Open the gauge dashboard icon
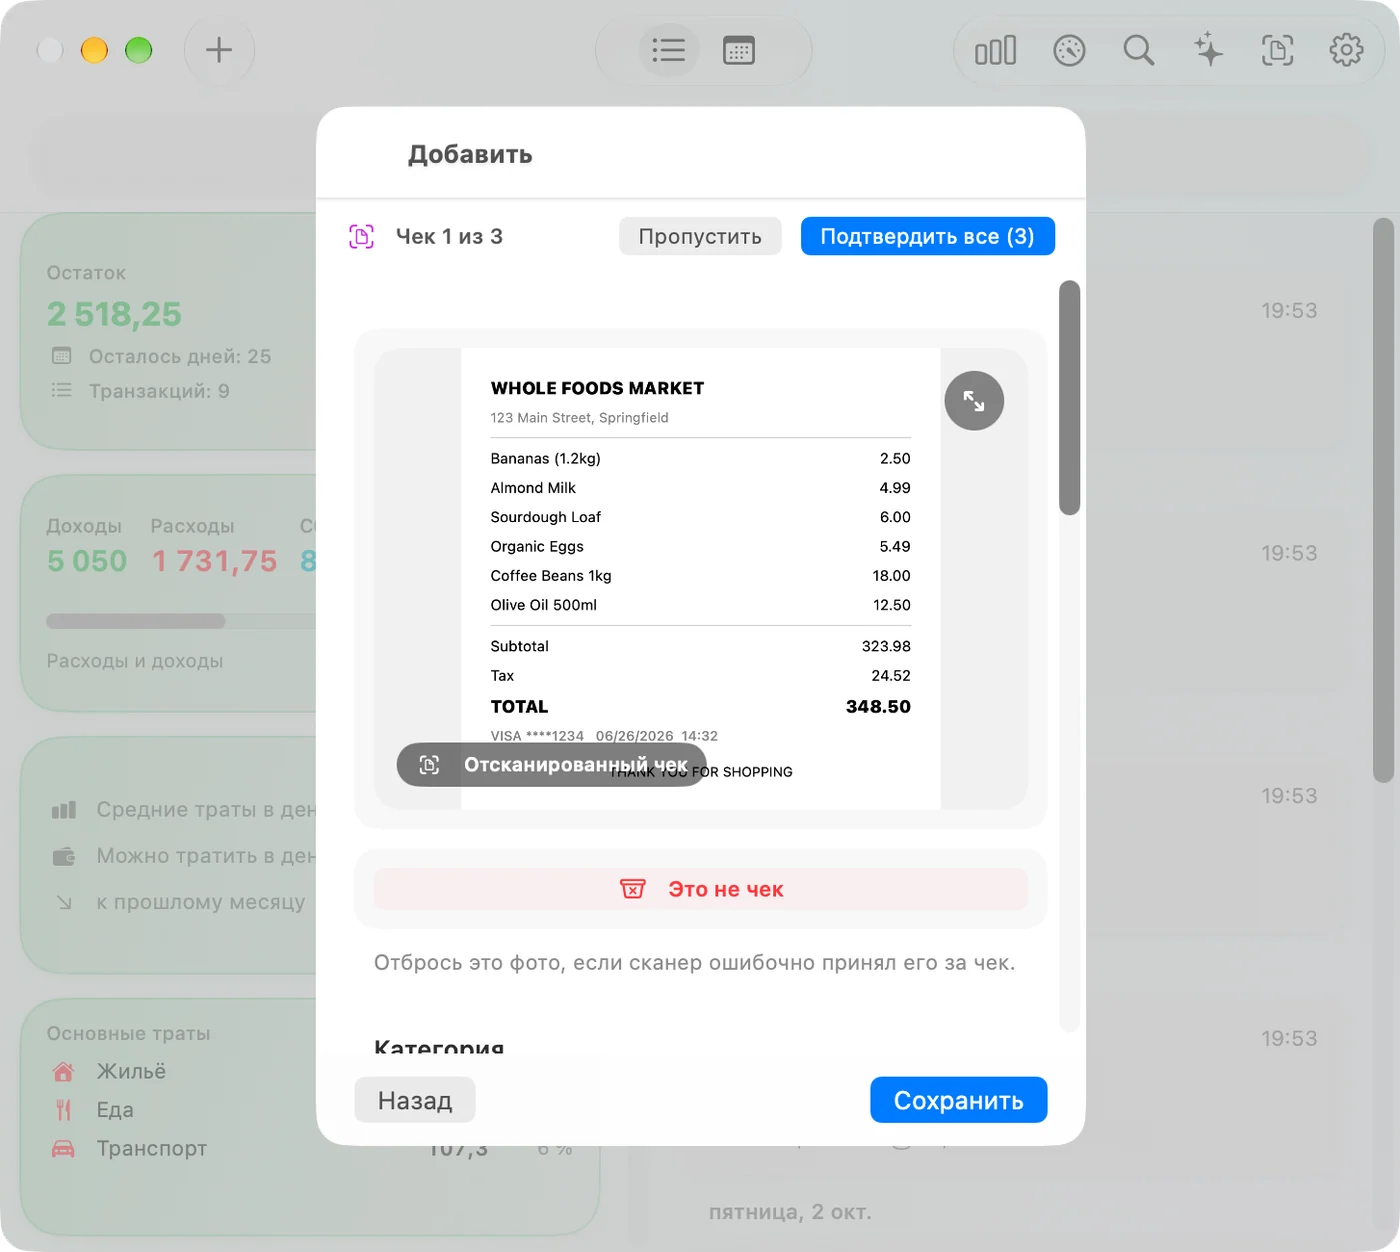 [x=1069, y=50]
